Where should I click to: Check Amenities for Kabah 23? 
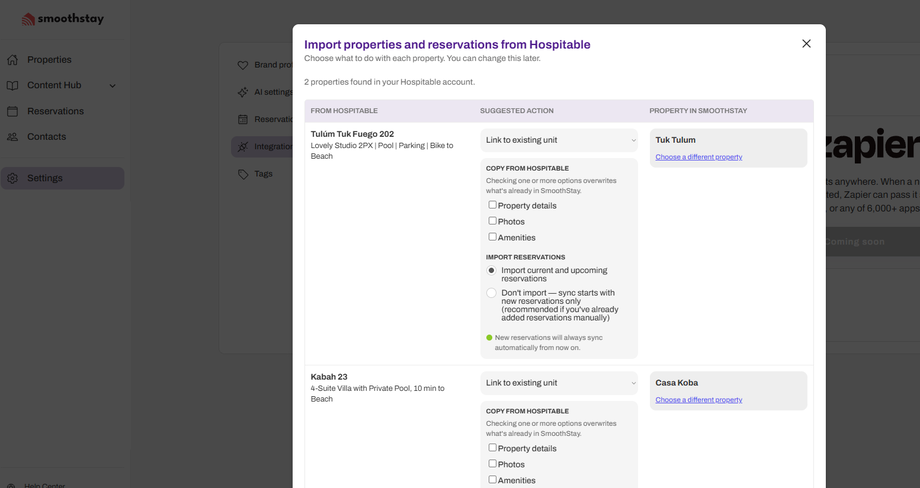492,479
